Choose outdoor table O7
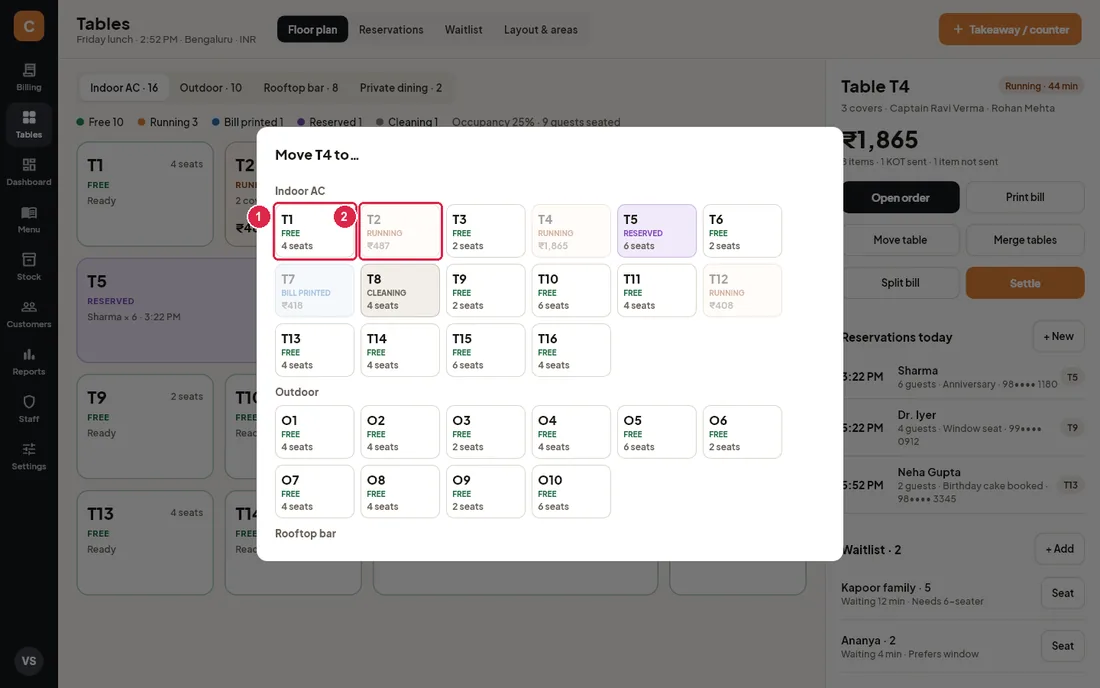 pos(314,492)
